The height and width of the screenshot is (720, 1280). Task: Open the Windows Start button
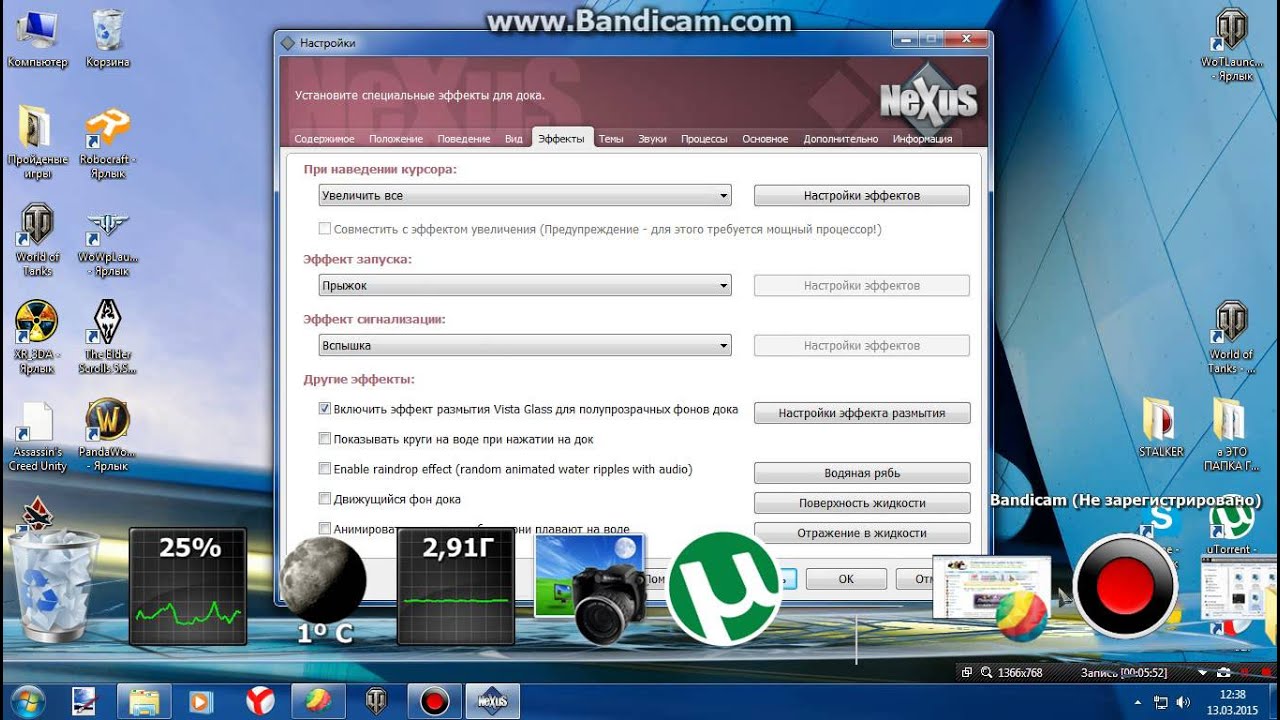click(28, 700)
